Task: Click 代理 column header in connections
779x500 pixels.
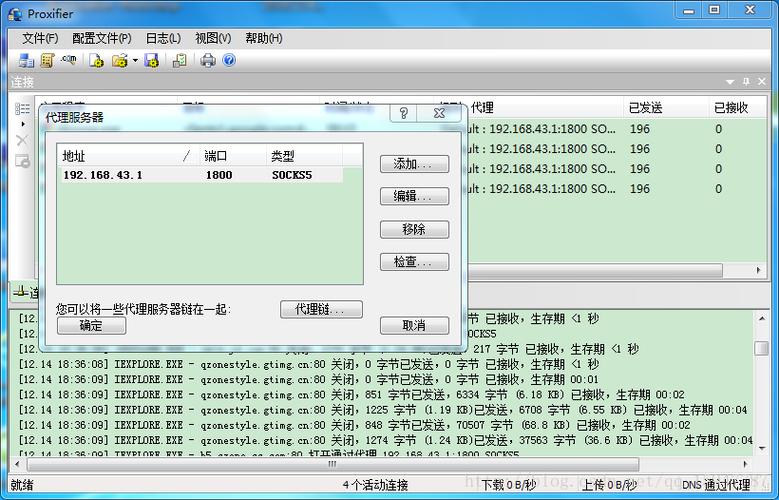Action: pyautogui.click(x=544, y=107)
